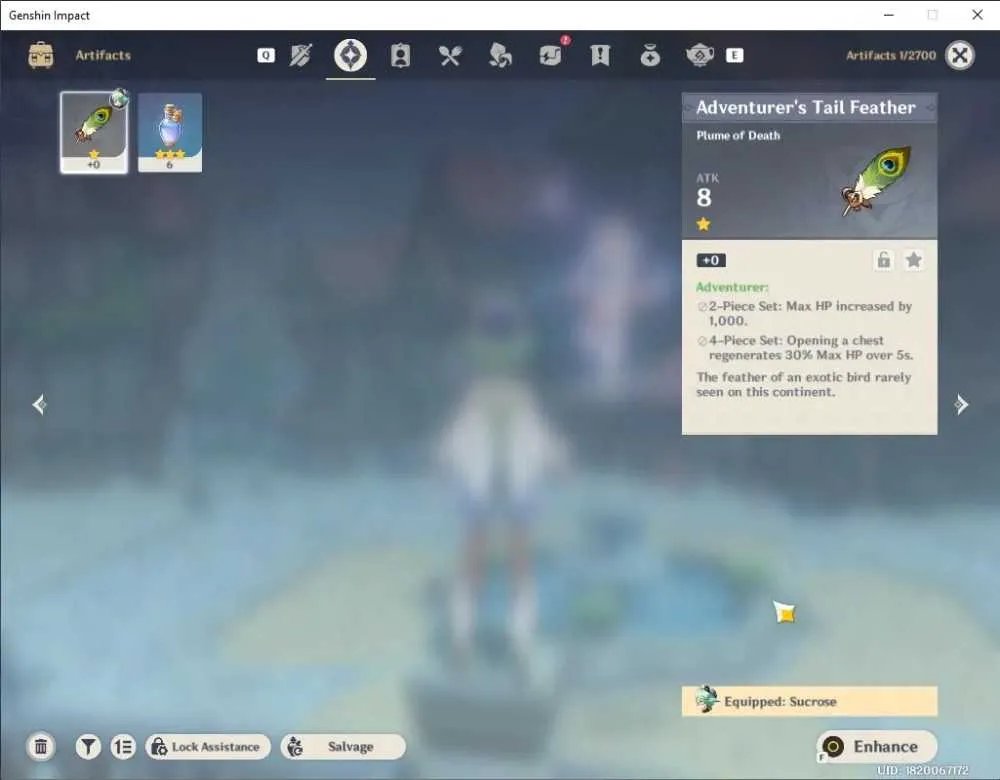Click the one-star rarity icon in details
1000x780 pixels.
pyautogui.click(x=703, y=224)
